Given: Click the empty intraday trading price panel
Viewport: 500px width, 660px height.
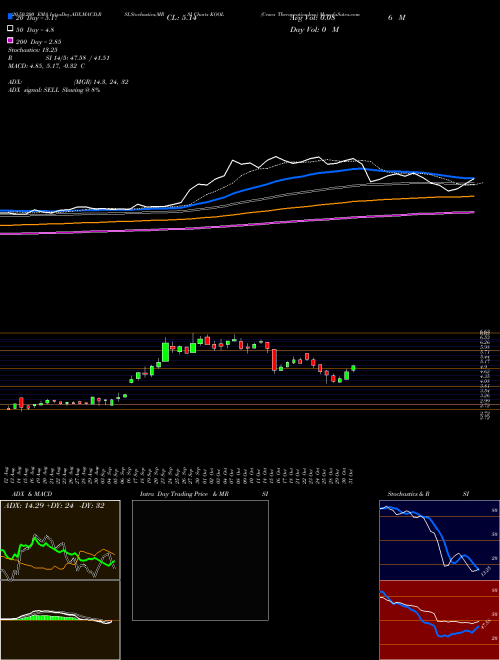Looking at the screenshot, I should click(200, 560).
